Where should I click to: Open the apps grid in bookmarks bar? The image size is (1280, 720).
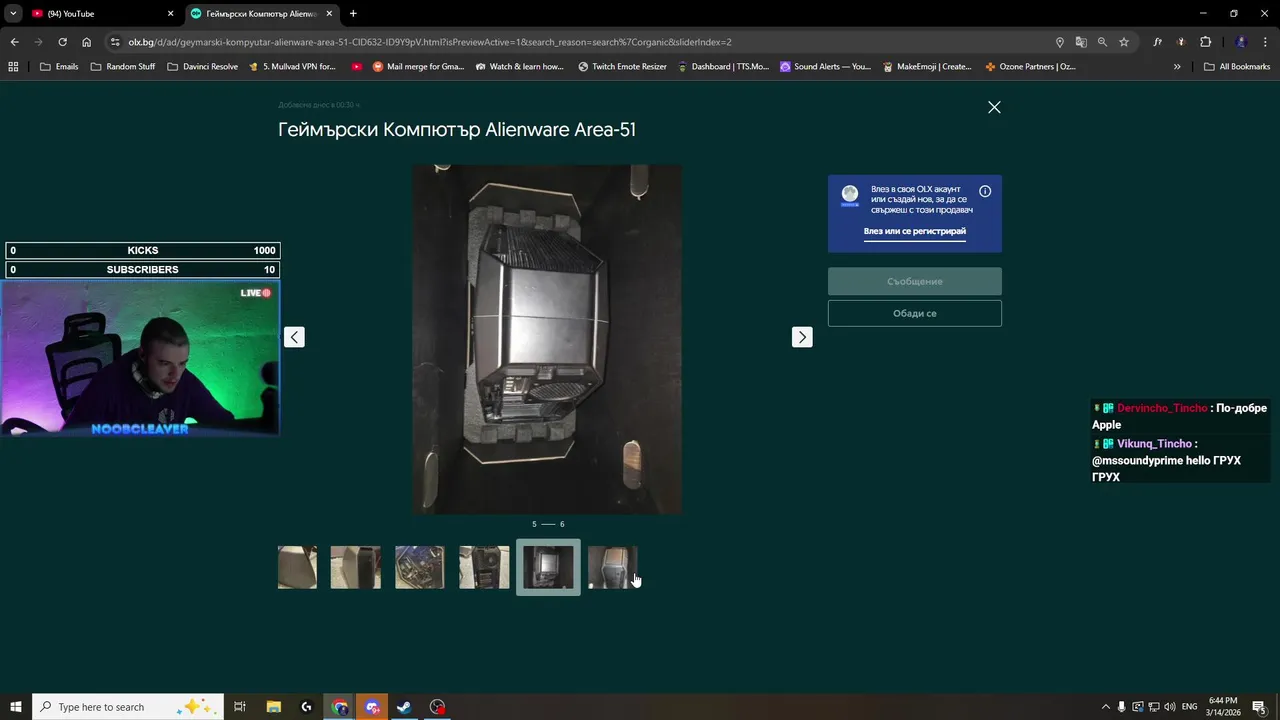coord(13,67)
